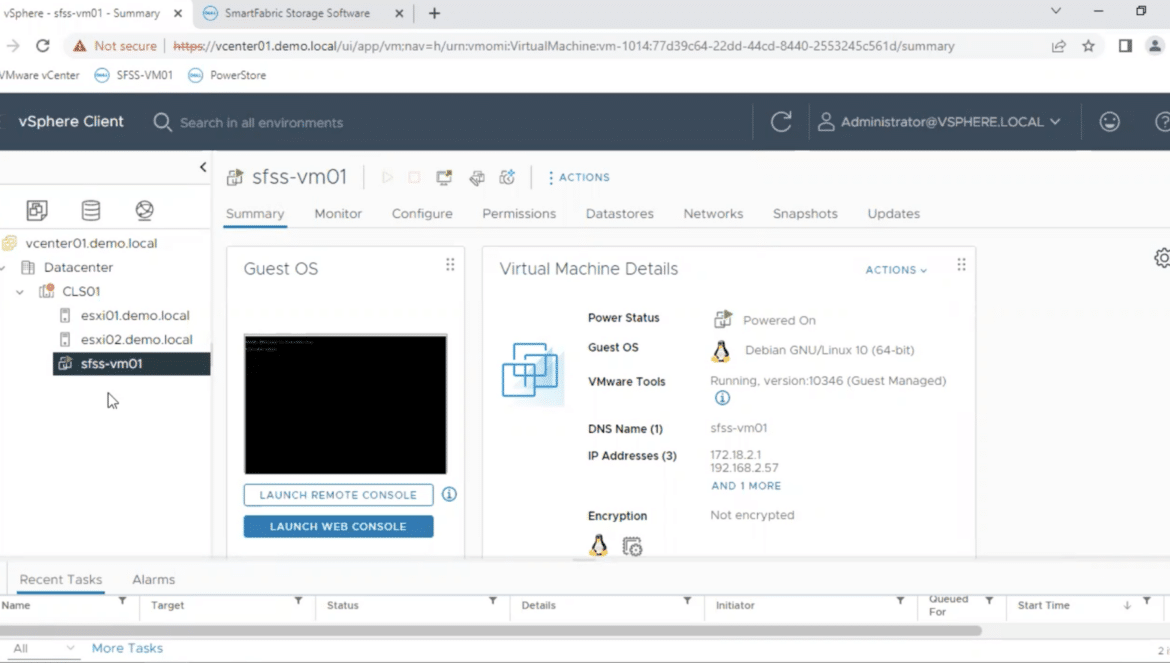
Task: Filter Recent Tasks by Status column
Action: tap(493, 601)
